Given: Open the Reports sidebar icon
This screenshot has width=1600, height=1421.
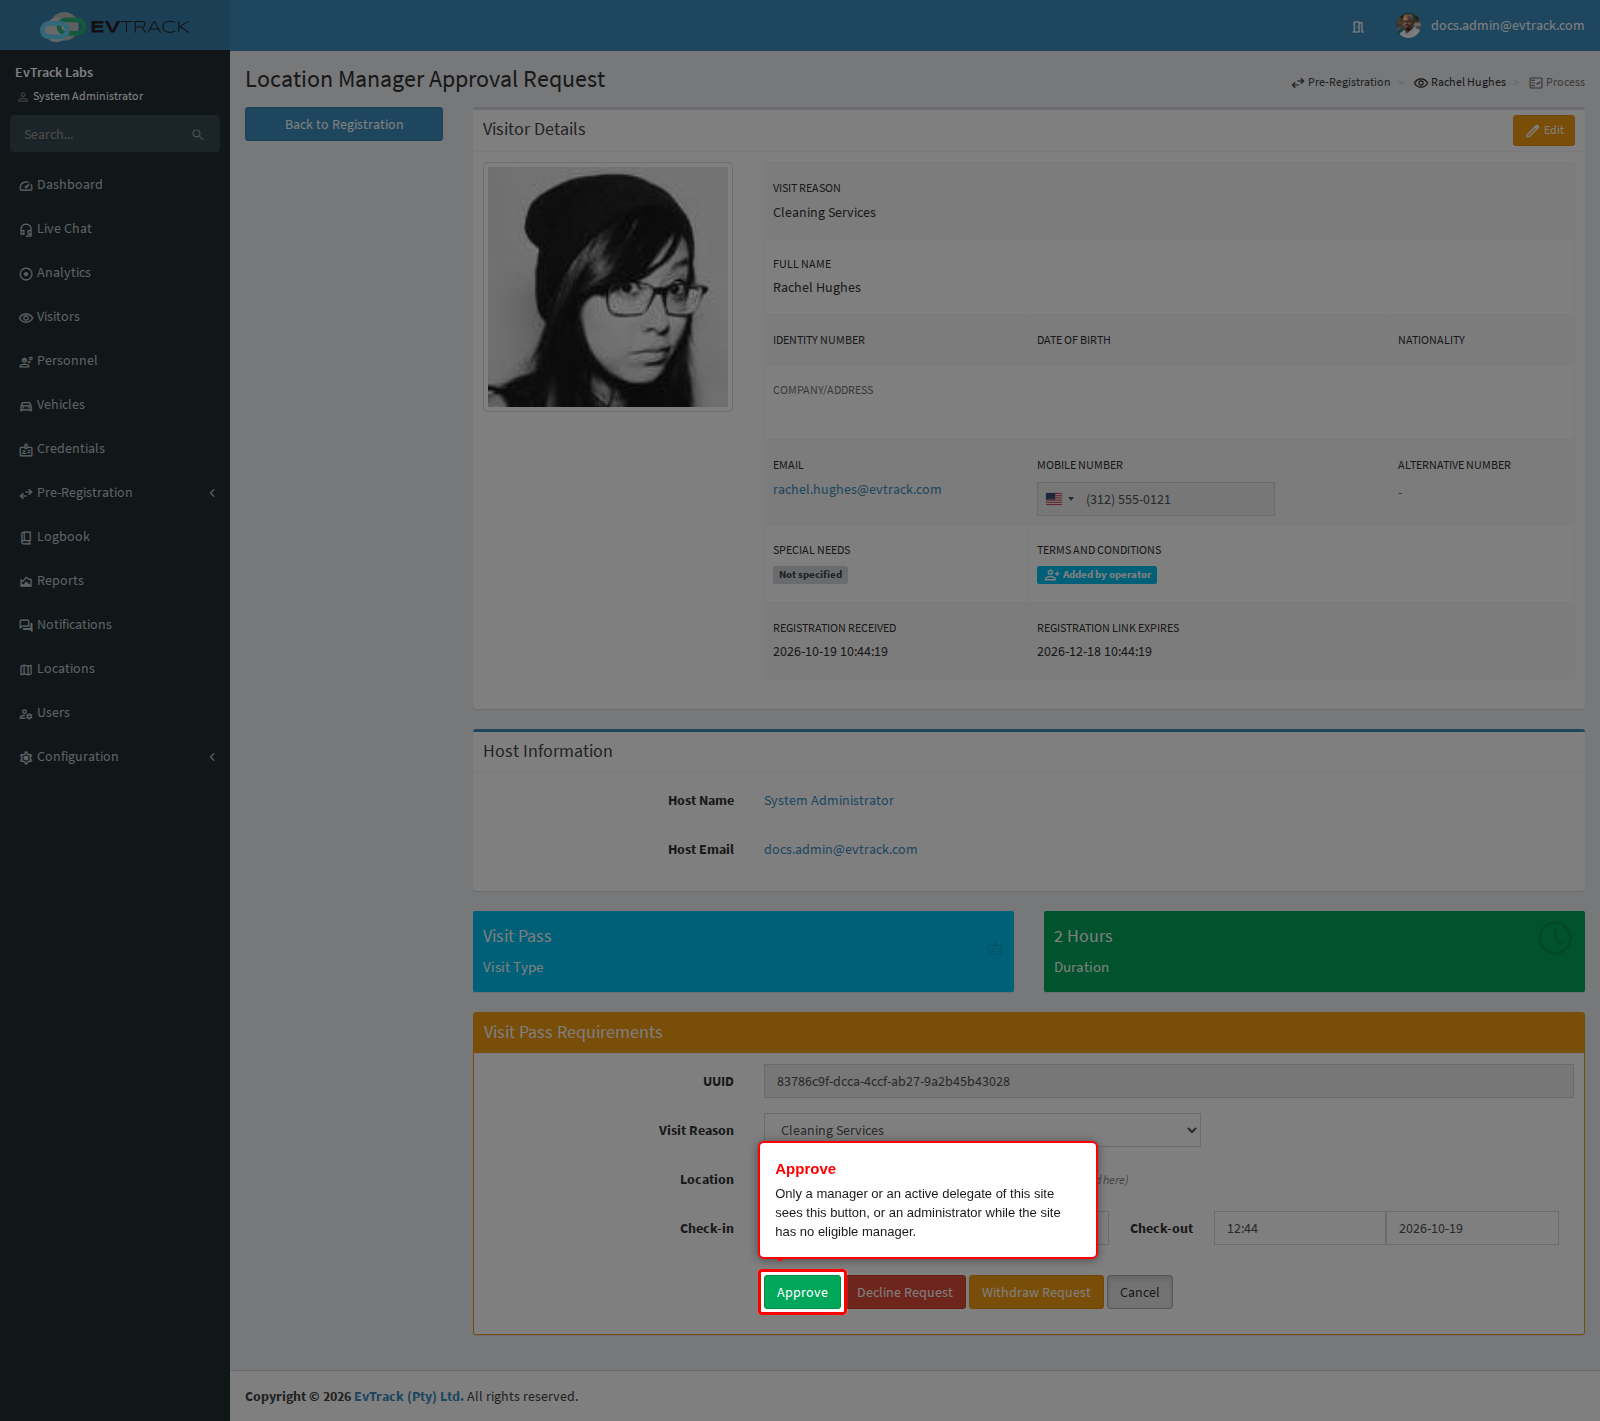Looking at the screenshot, I should 26,582.
